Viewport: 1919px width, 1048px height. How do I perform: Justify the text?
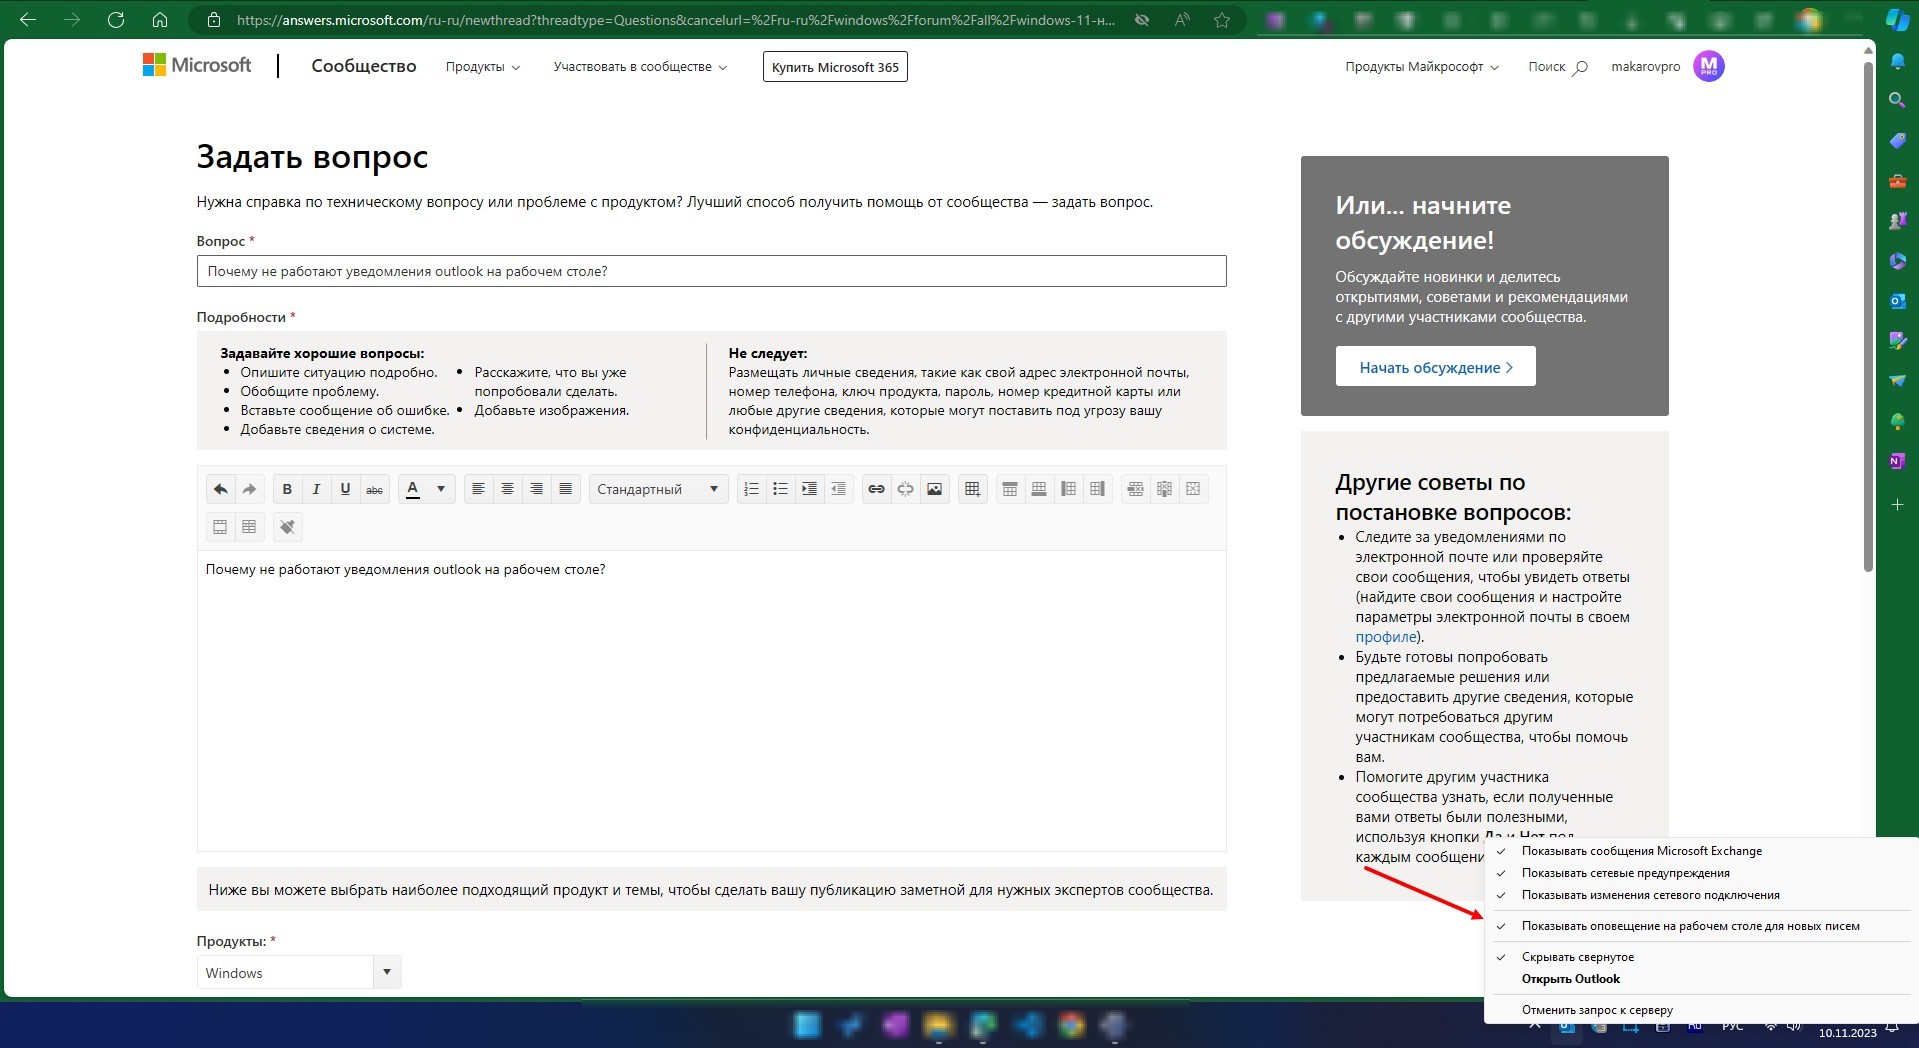click(x=565, y=489)
